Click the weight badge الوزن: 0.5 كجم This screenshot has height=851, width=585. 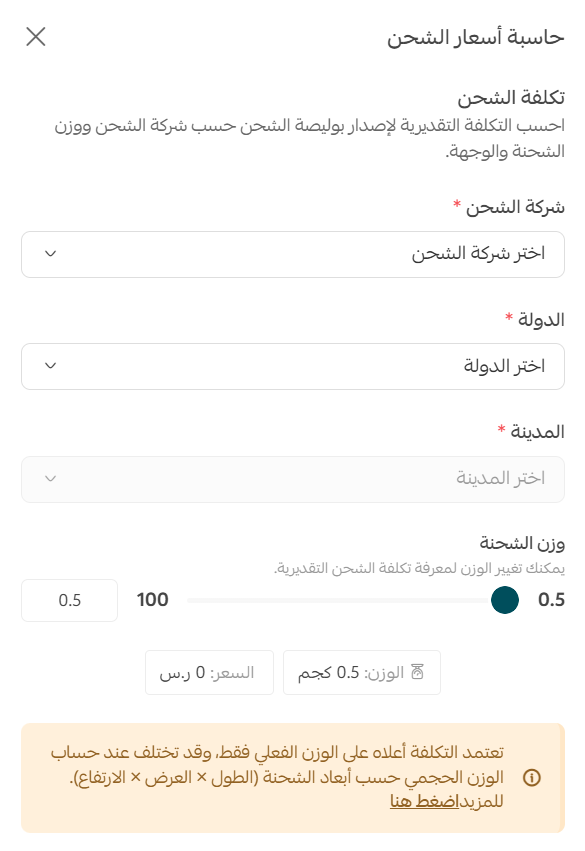pos(362,672)
